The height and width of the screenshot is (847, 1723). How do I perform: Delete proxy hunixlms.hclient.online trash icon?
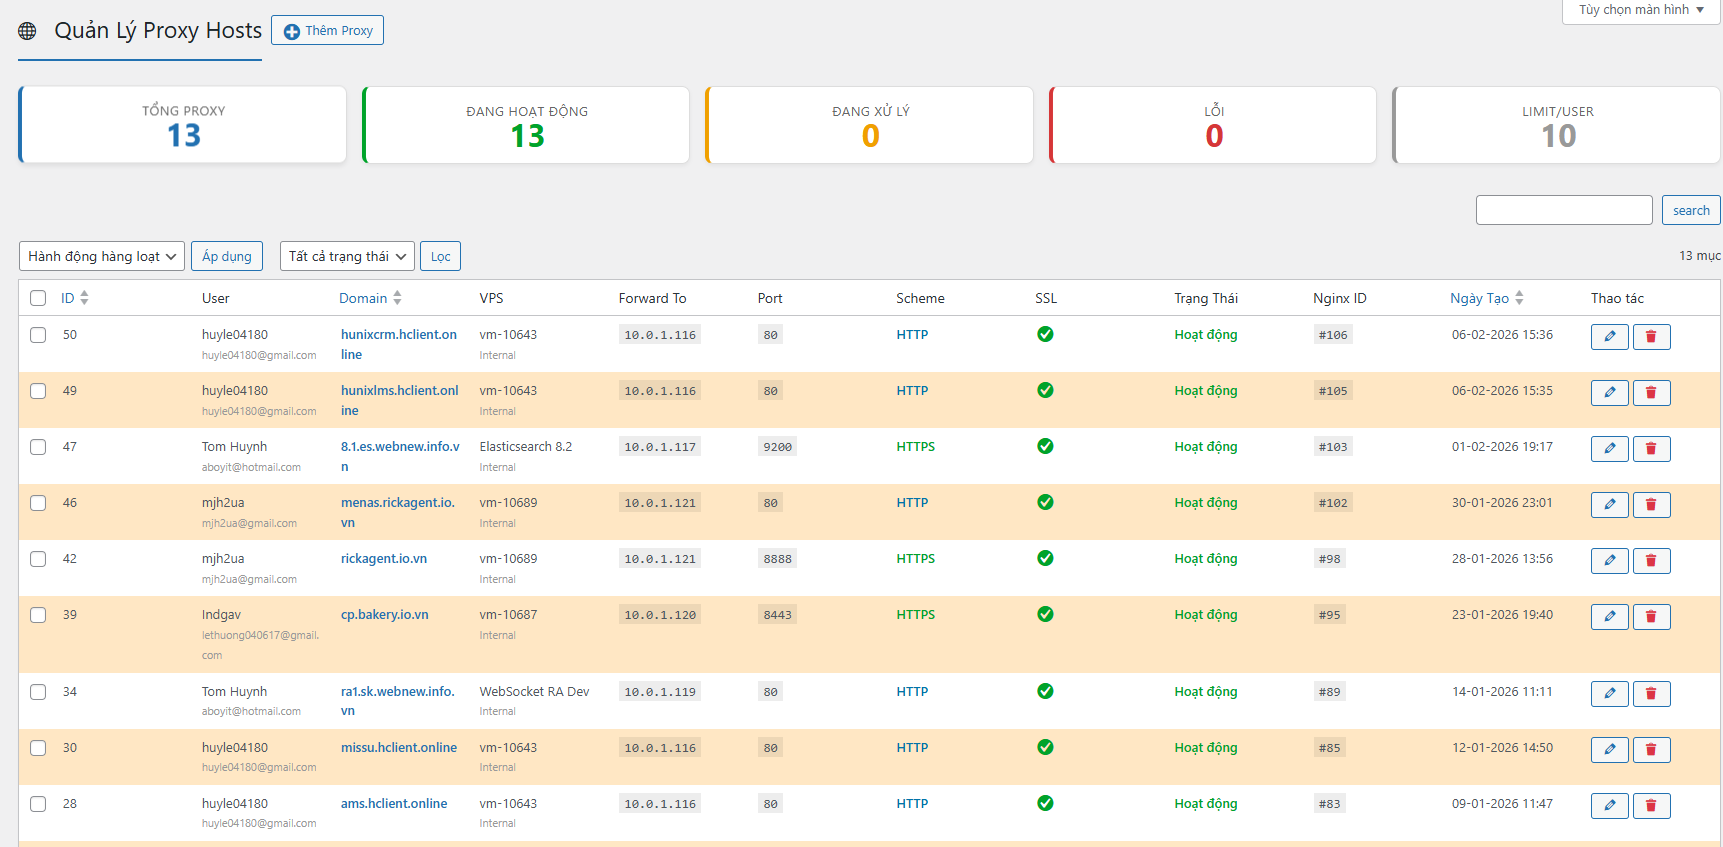click(x=1651, y=393)
